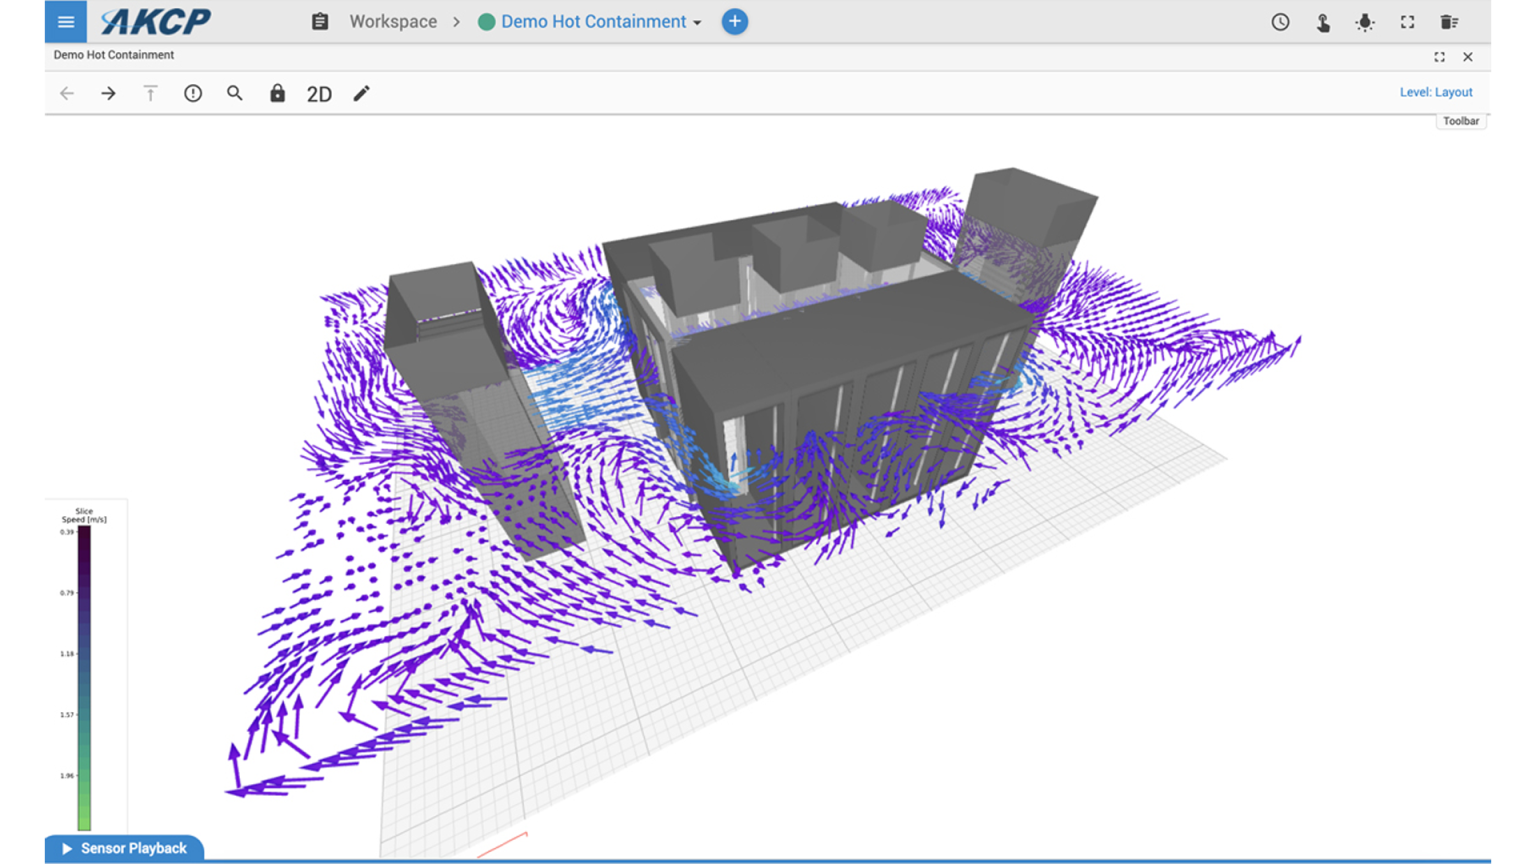Click the alert exclamation circle icon
This screenshot has width=1536, height=864.
click(x=193, y=93)
